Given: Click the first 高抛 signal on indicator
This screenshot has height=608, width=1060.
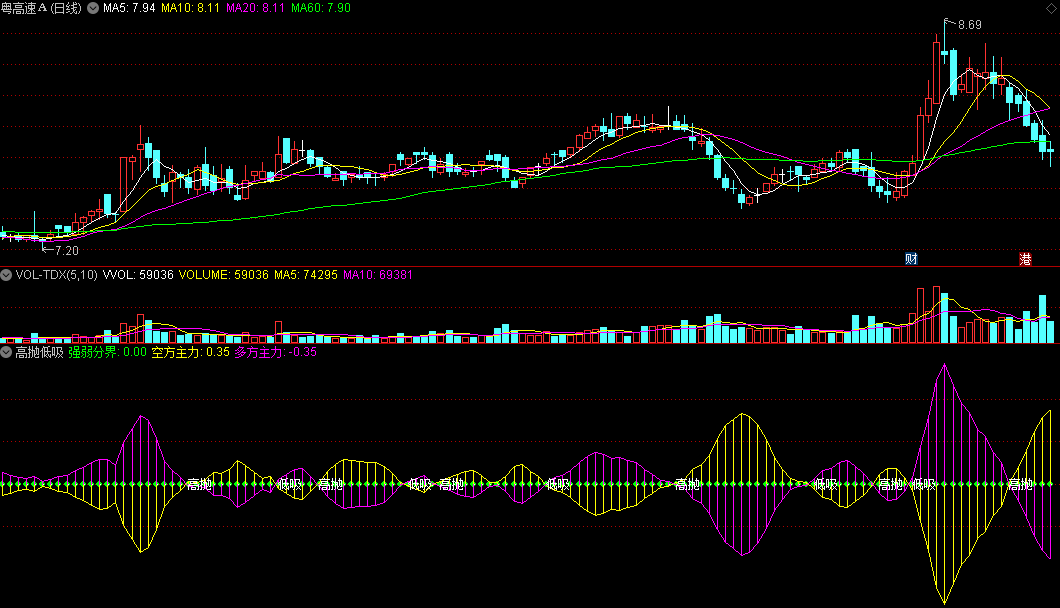Looking at the screenshot, I should coord(199,484).
